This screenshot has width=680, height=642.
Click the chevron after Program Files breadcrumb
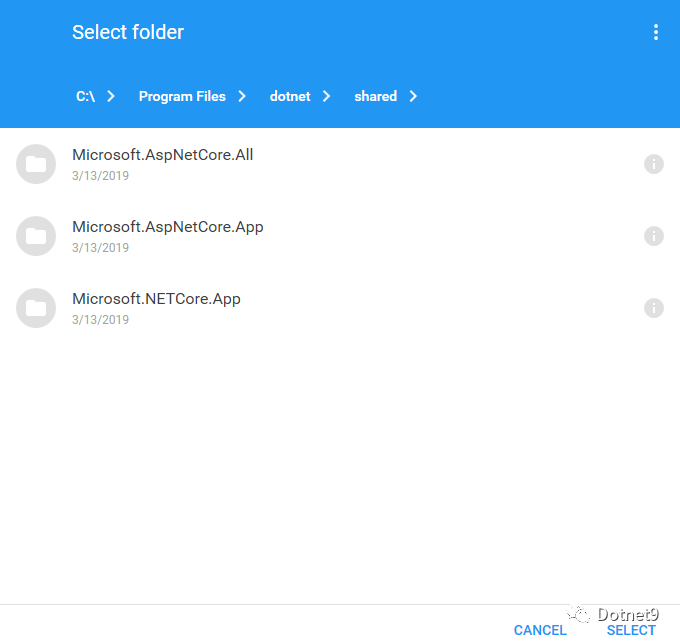pyautogui.click(x=242, y=96)
